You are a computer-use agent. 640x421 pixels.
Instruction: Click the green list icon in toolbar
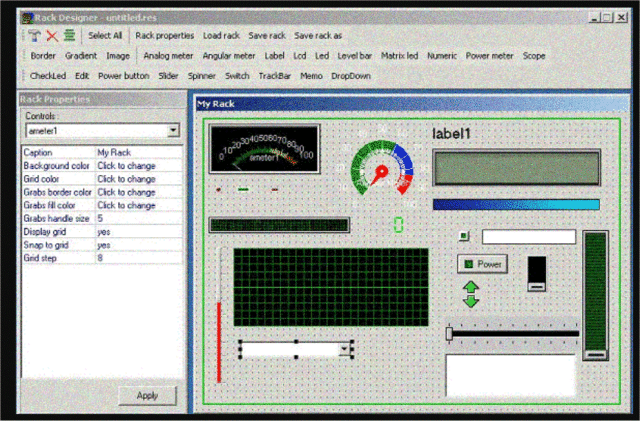68,35
